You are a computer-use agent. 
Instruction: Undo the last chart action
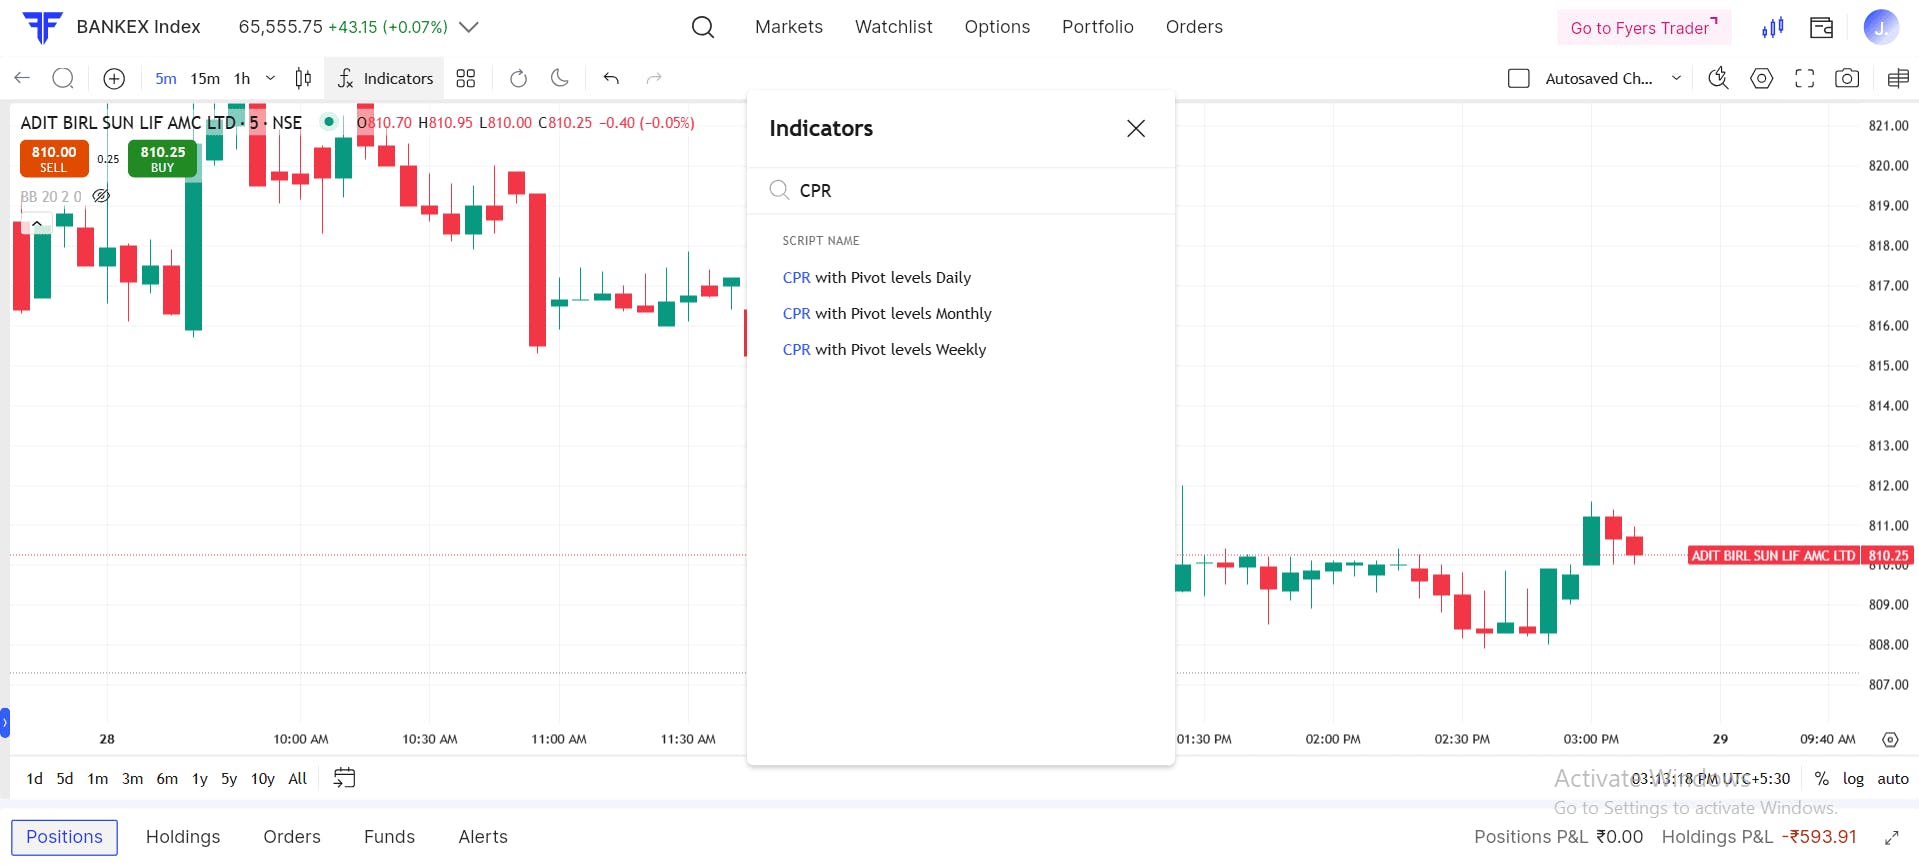pyautogui.click(x=611, y=78)
